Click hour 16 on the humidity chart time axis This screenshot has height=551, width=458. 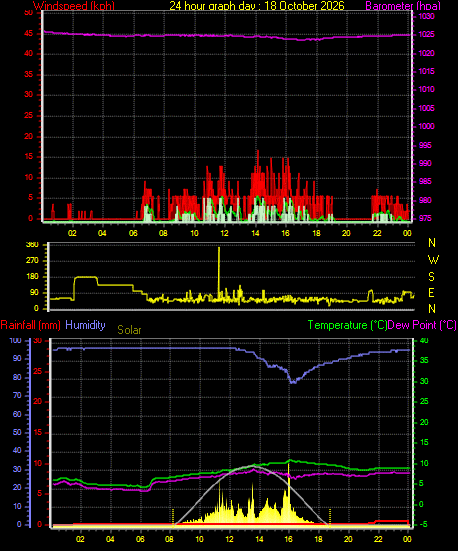tap(289, 539)
